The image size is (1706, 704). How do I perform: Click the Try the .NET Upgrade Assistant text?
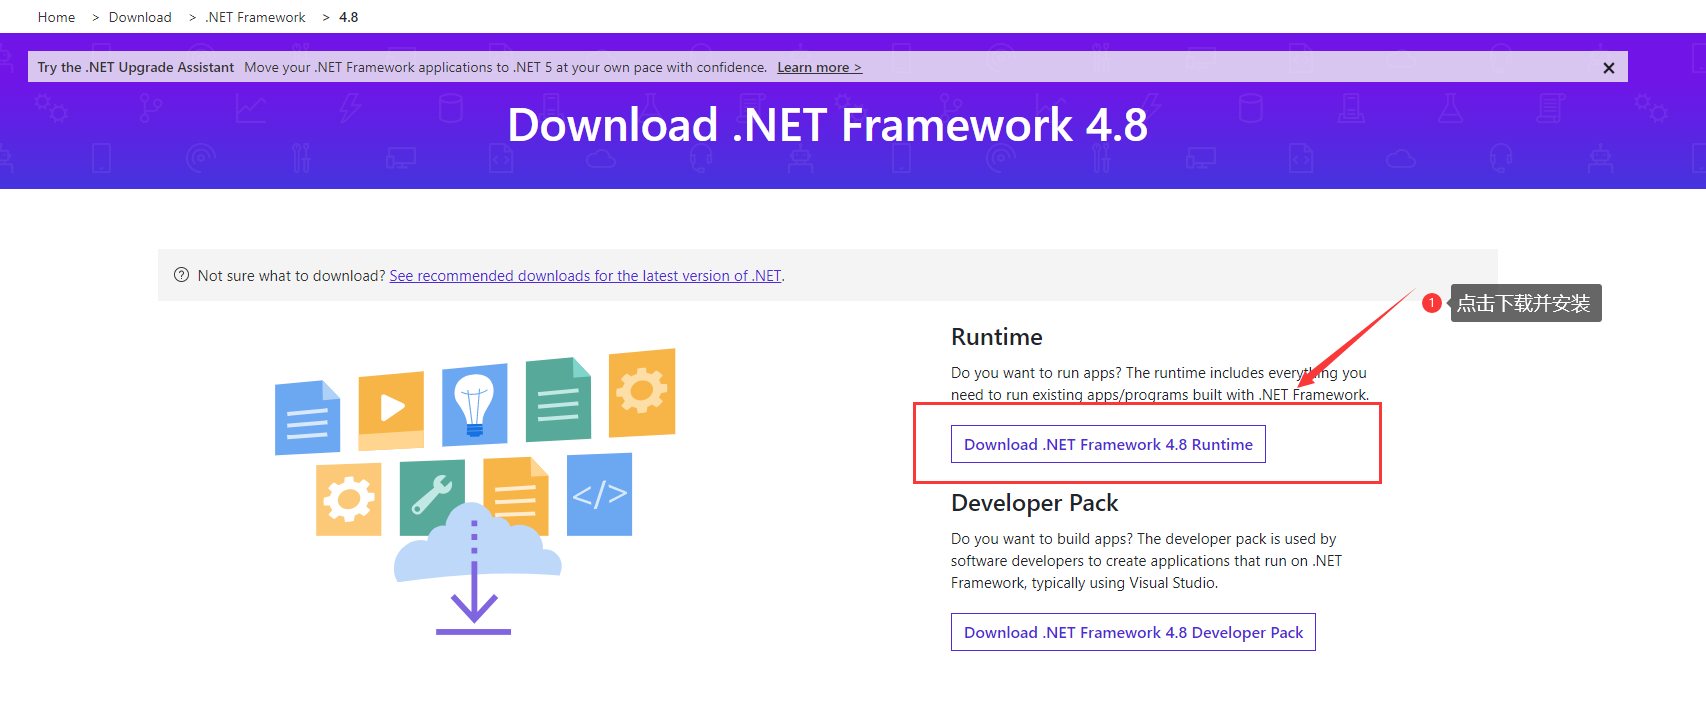coord(136,67)
